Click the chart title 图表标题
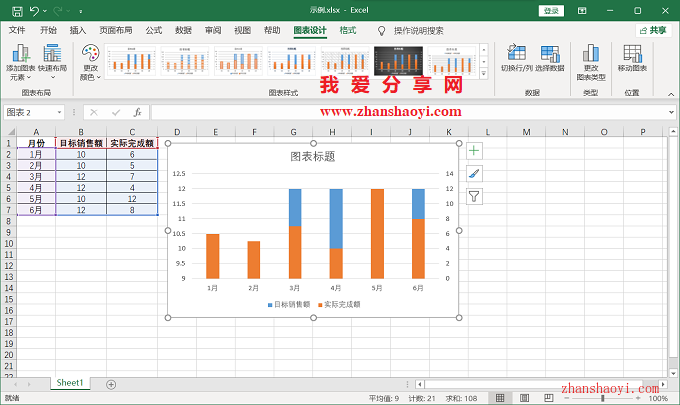The height and width of the screenshot is (405, 680). [313, 157]
